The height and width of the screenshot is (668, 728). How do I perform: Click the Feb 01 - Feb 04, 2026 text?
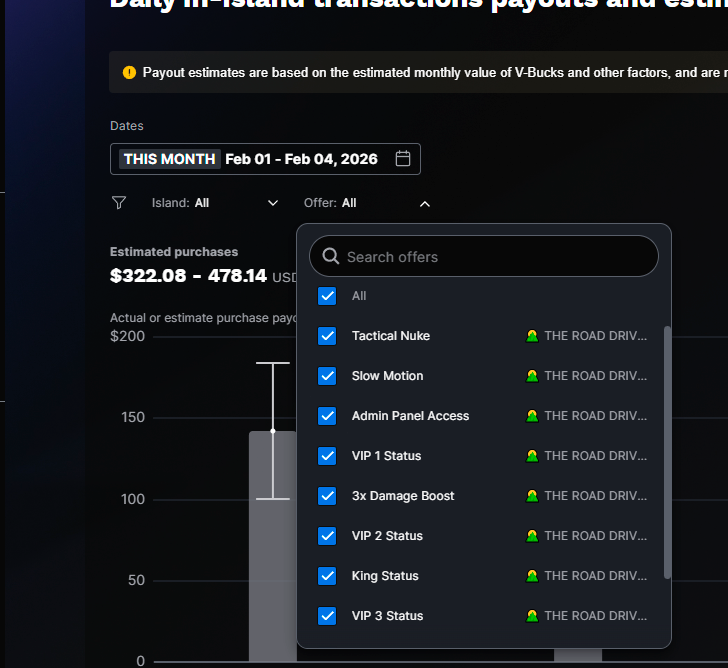(301, 159)
